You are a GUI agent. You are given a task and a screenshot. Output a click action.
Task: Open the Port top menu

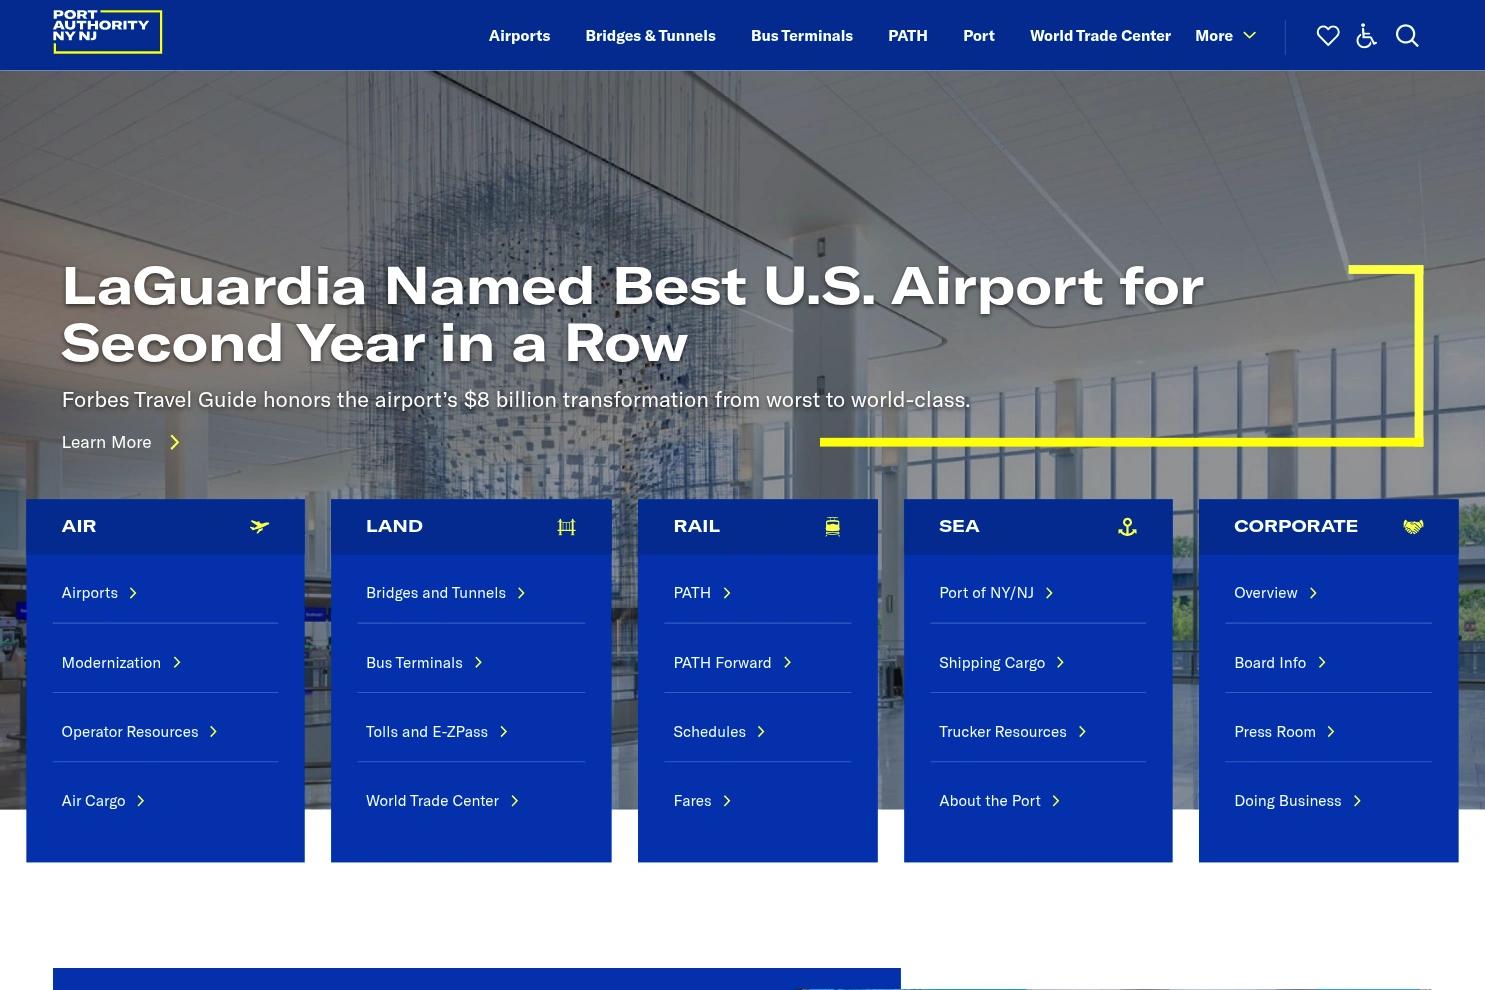click(x=979, y=36)
